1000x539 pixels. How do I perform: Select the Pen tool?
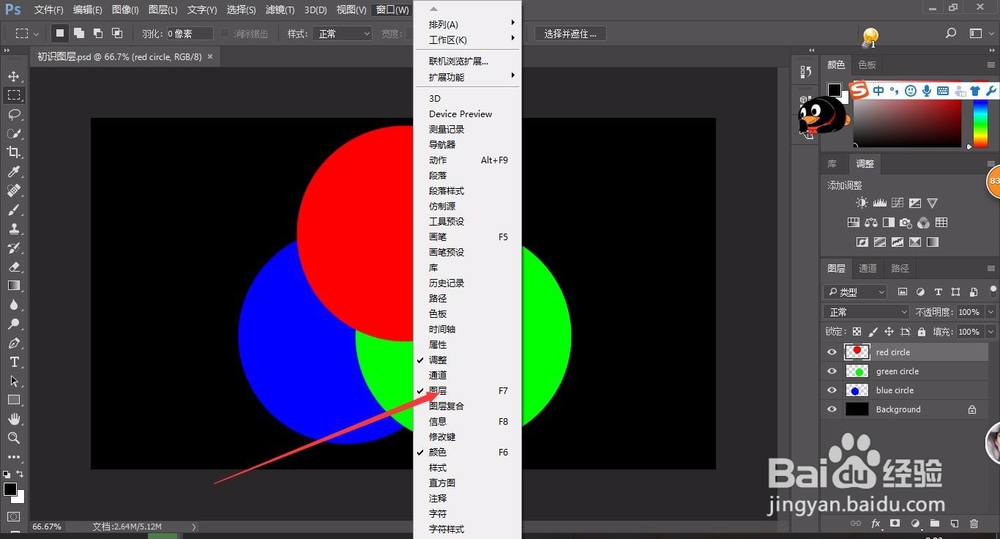pyautogui.click(x=13, y=343)
